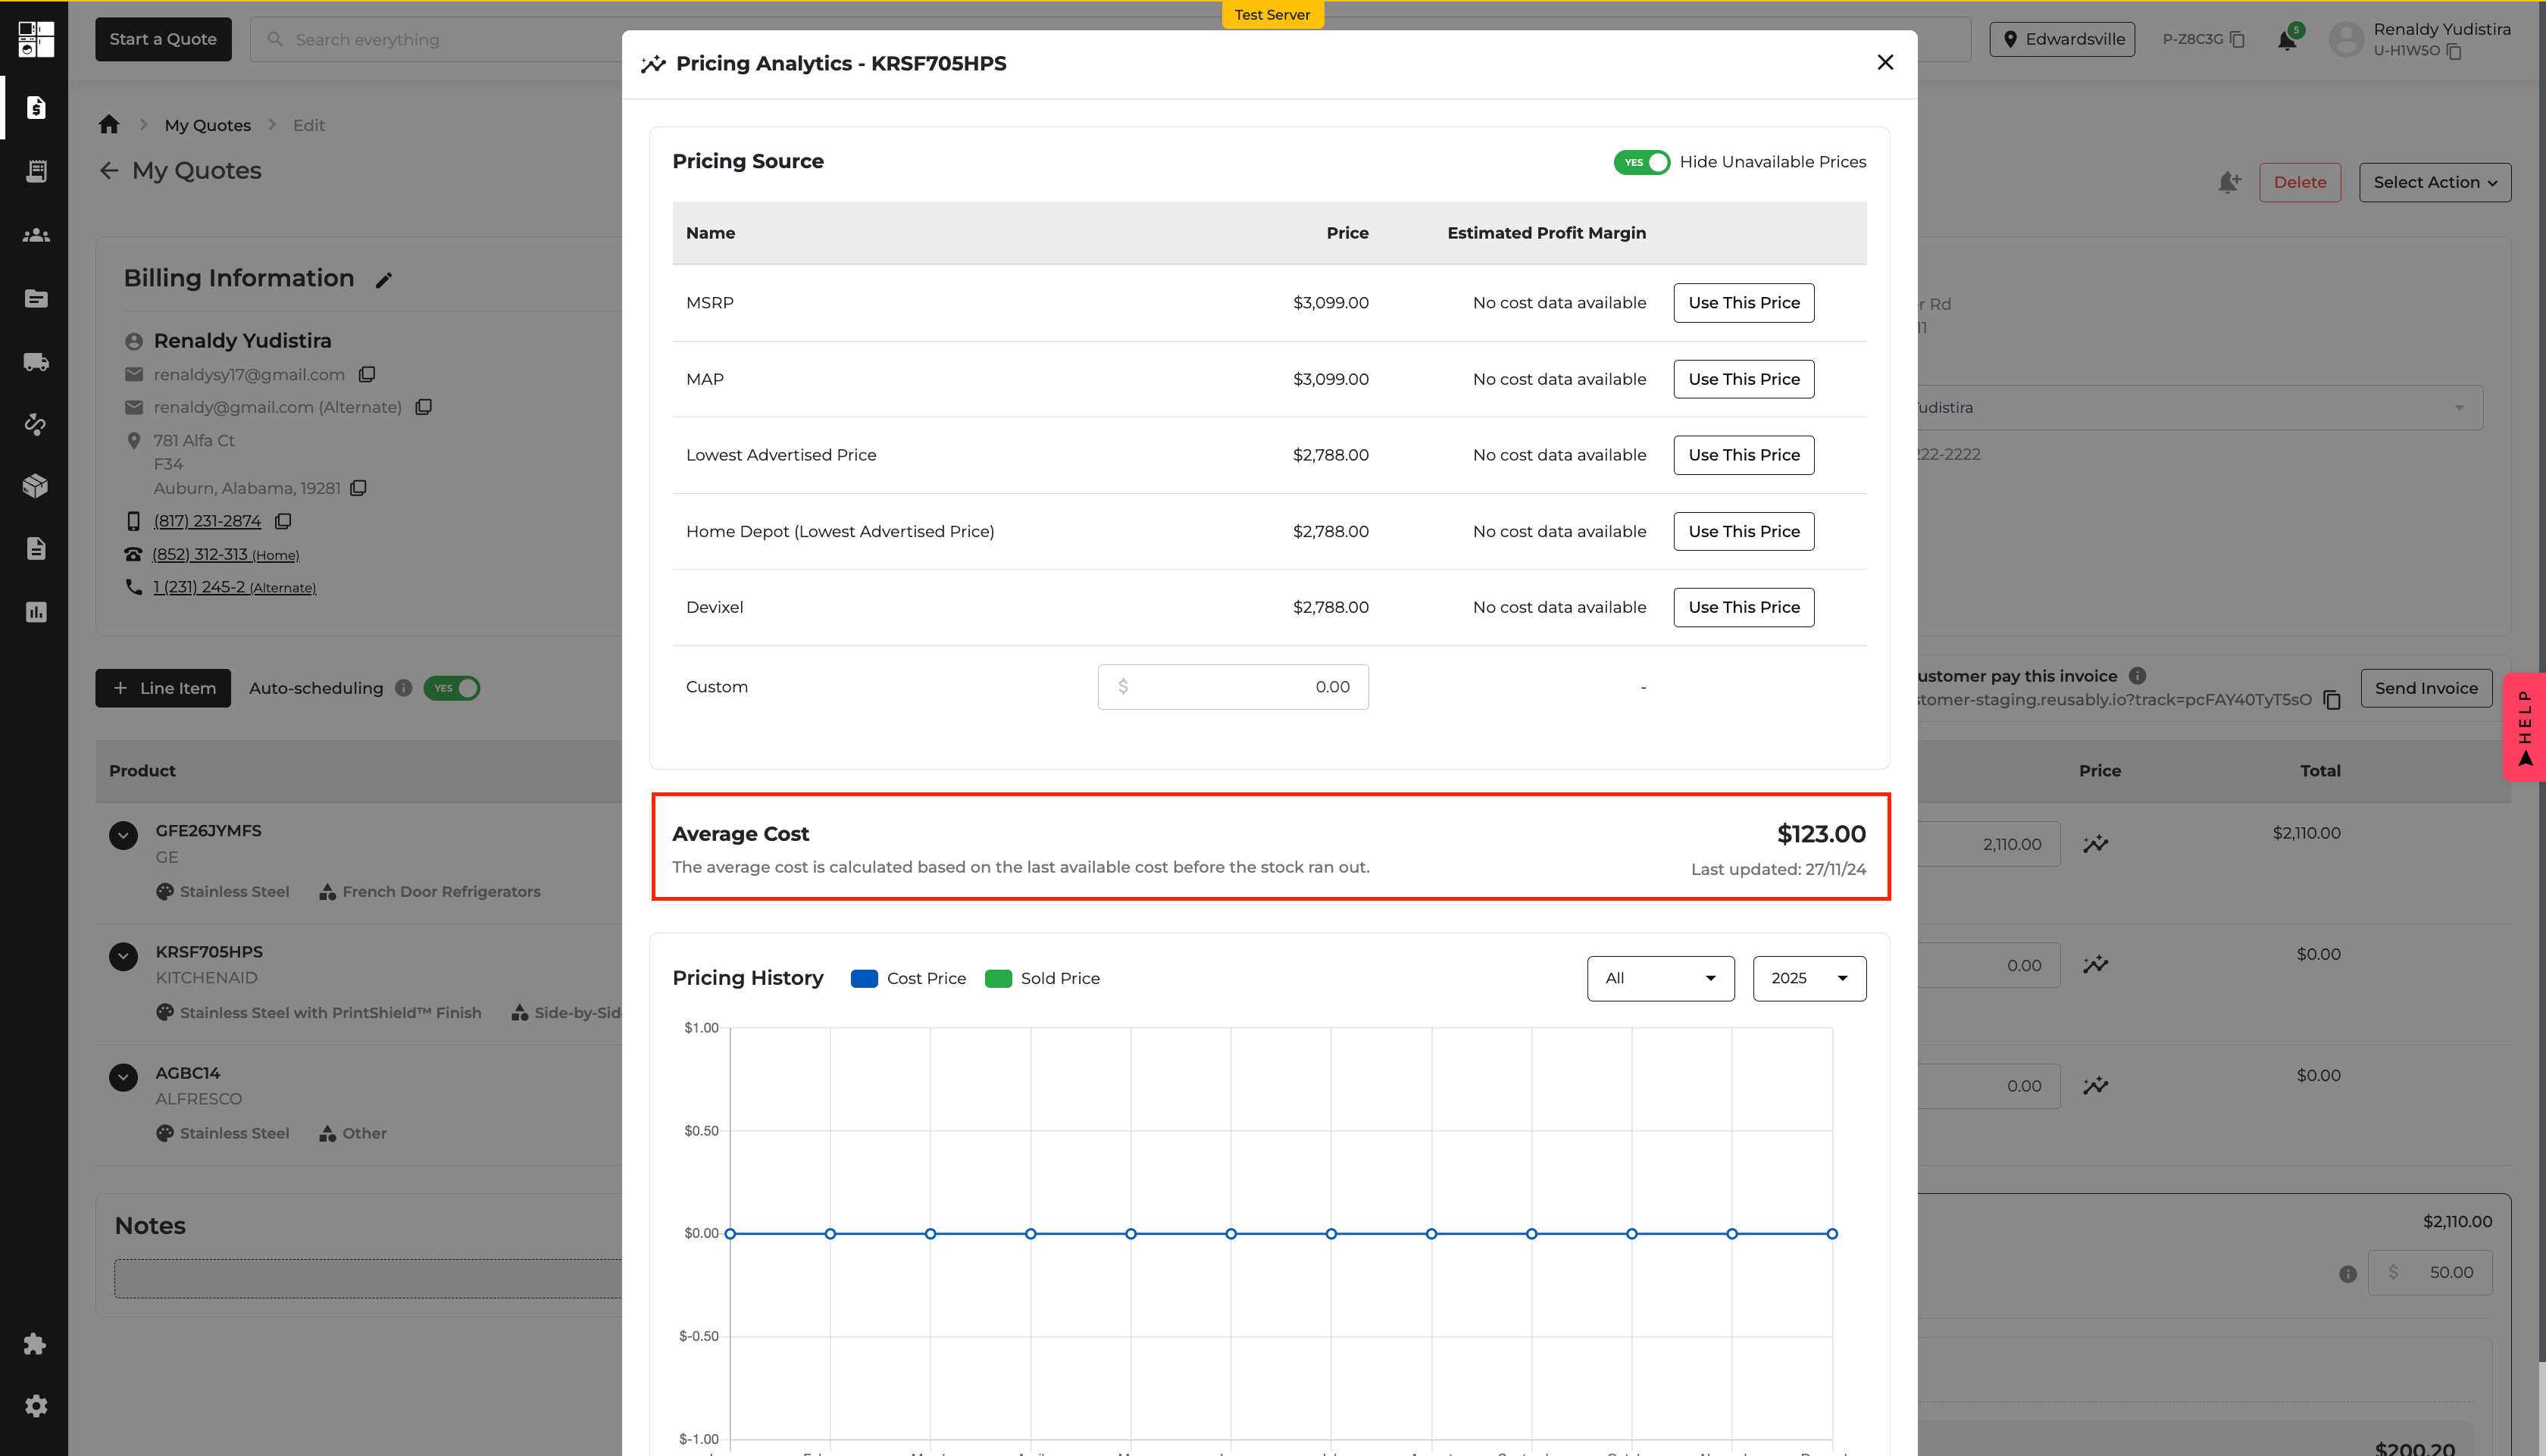Edit Billing Information with pencil icon
The height and width of the screenshot is (1456, 2546).
(384, 280)
